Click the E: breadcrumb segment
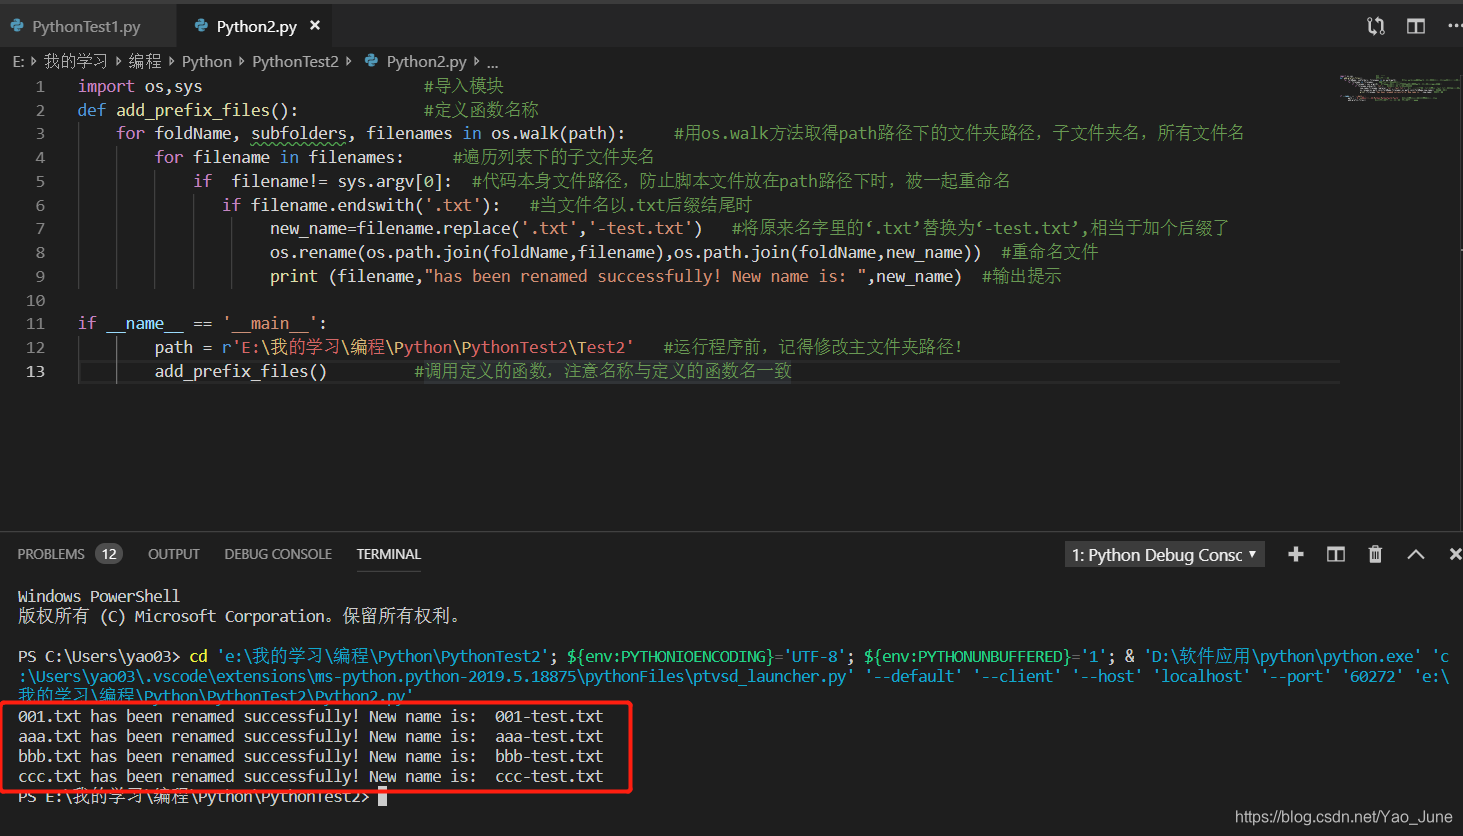The height and width of the screenshot is (836, 1463). coord(18,61)
